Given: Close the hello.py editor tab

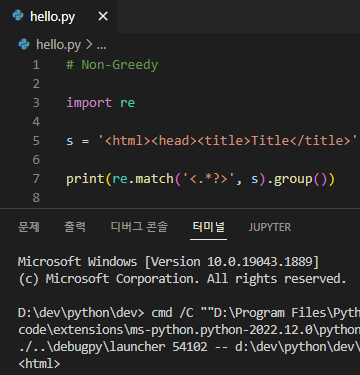Looking at the screenshot, I should (103, 16).
